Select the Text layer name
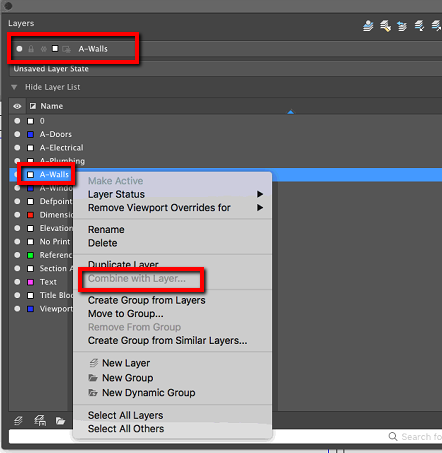Image resolution: width=442 pixels, height=453 pixels. (x=48, y=282)
